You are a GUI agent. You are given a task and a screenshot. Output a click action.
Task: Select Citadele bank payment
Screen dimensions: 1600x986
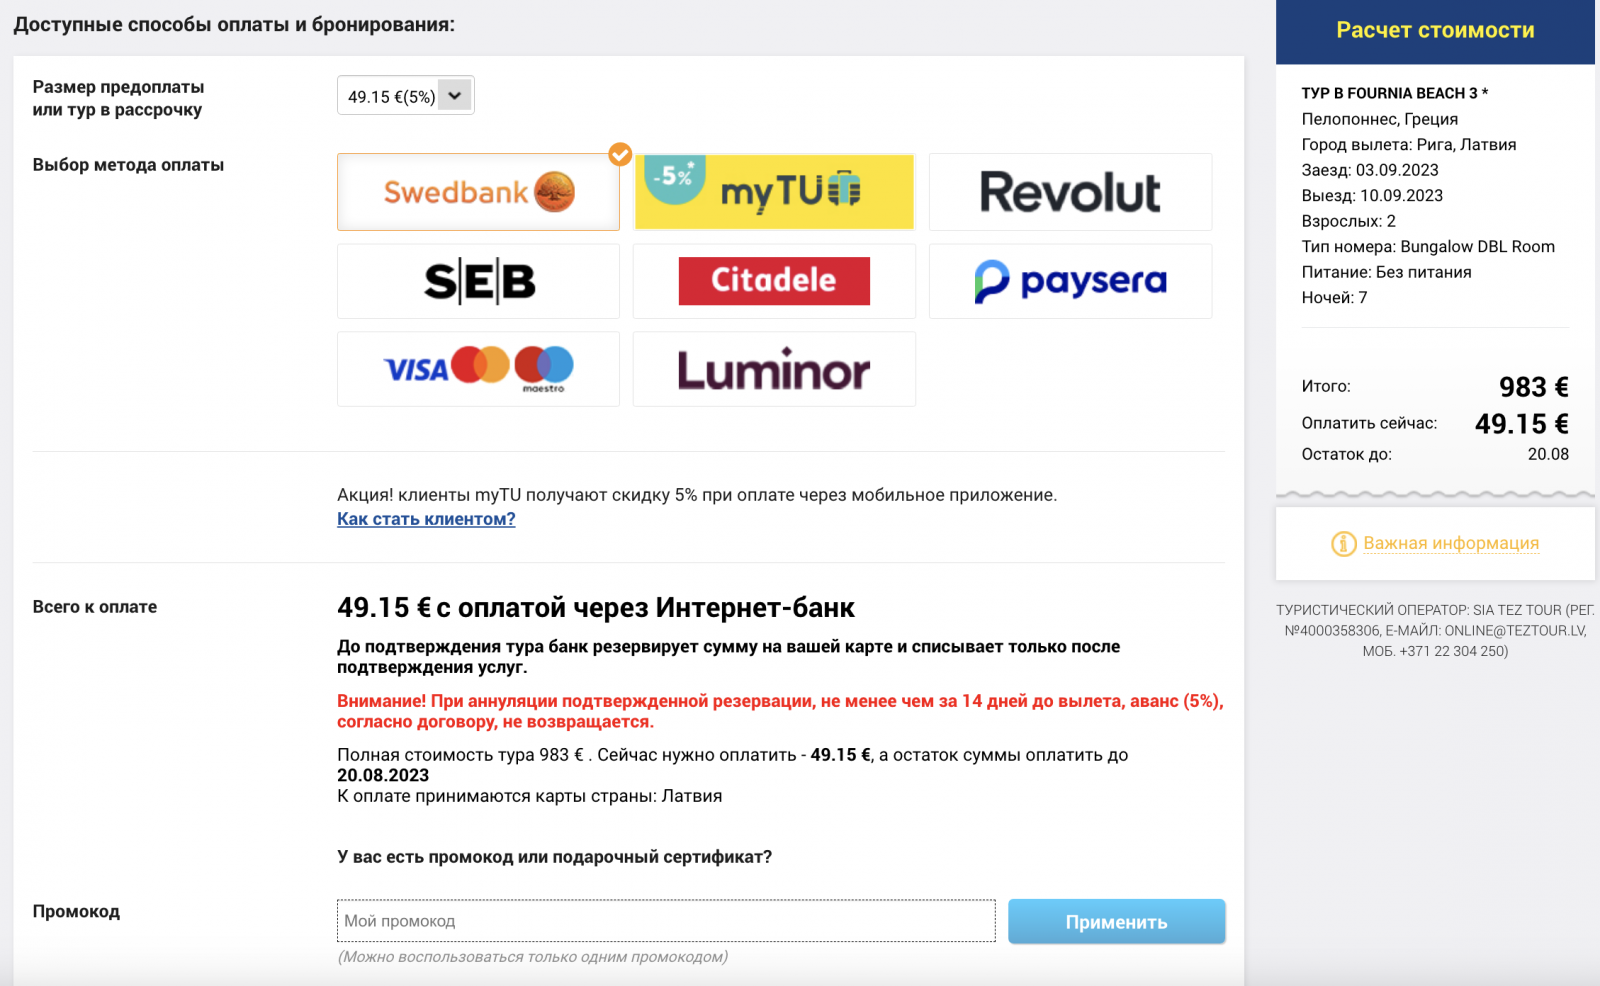774,281
